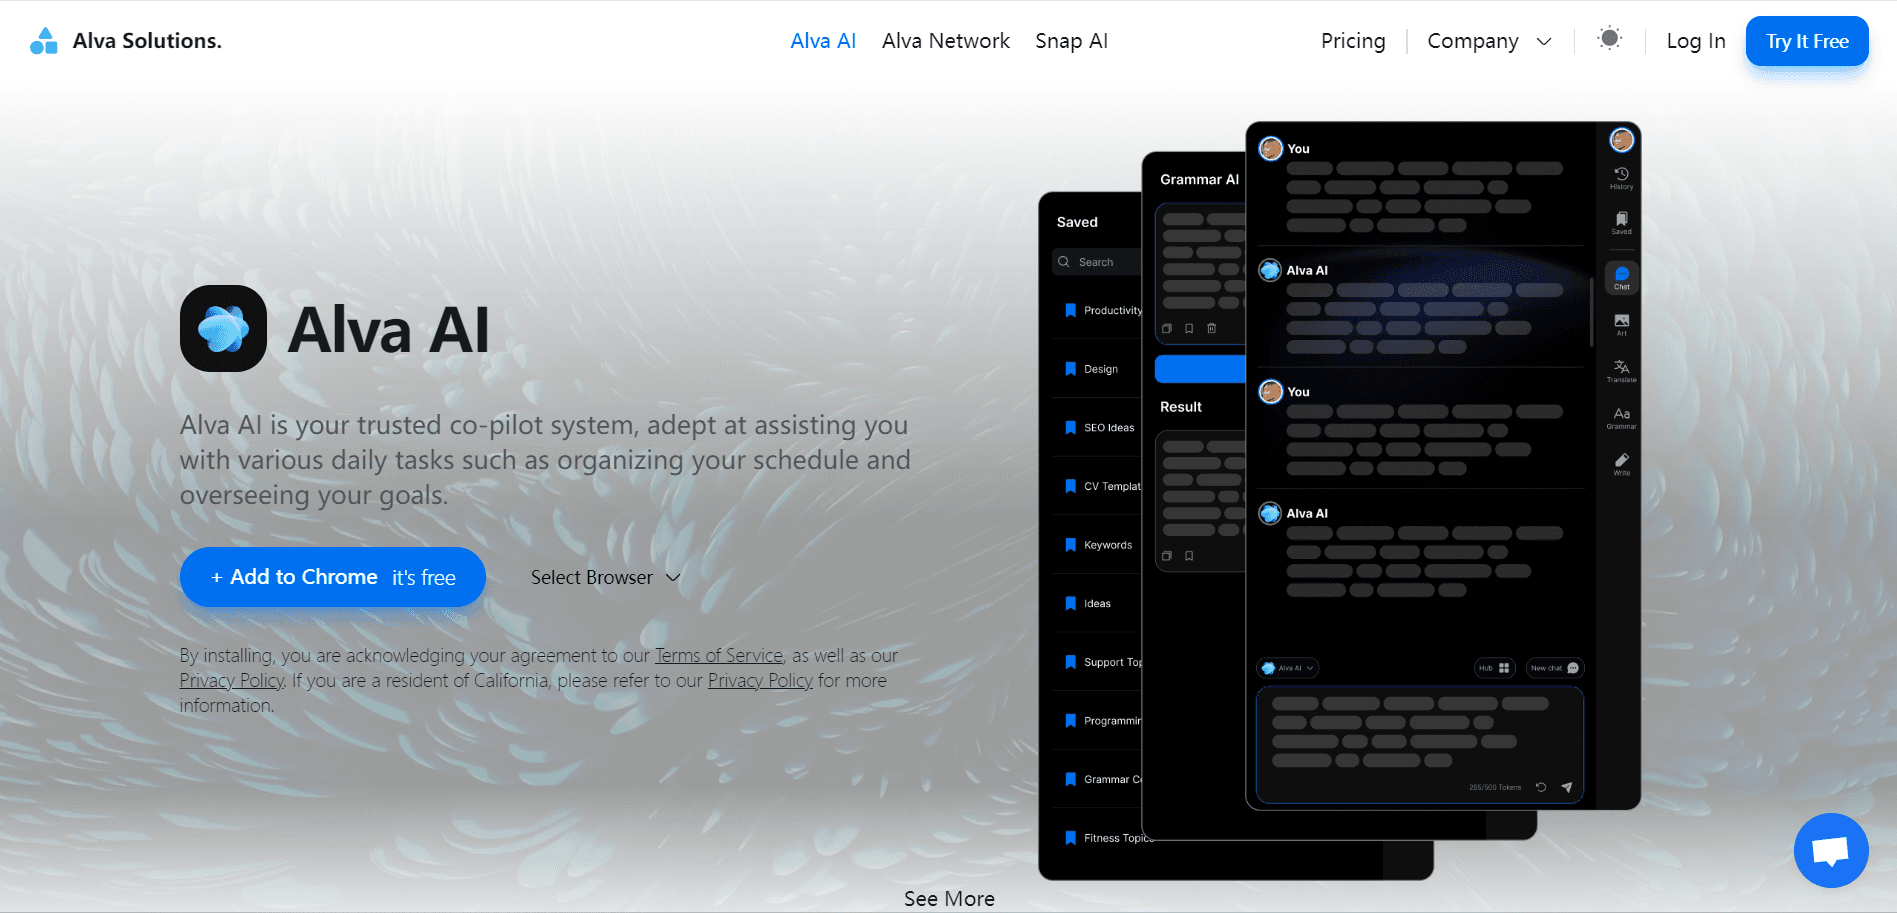This screenshot has width=1897, height=913.
Task: Open Saved in the mockup sidebar
Action: (1621, 223)
